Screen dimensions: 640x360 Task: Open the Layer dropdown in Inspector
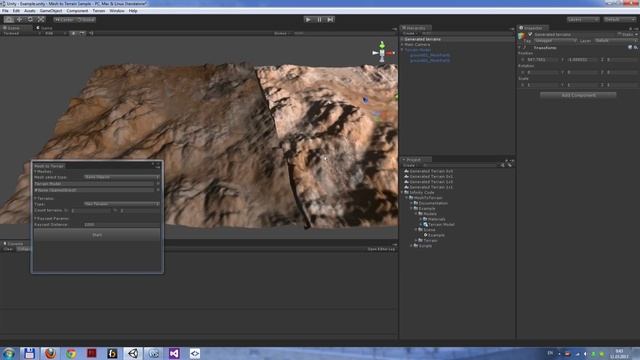[615, 41]
